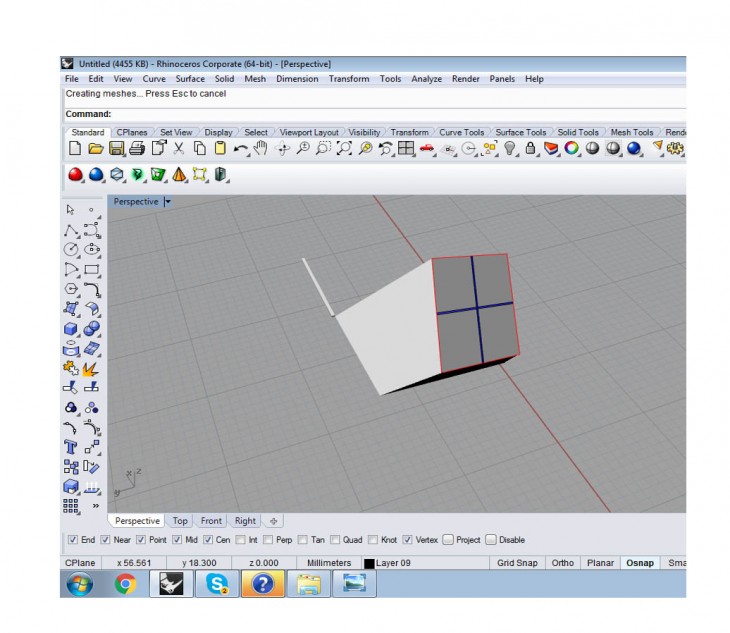Select the Box solid tool in the sidebar

pyautogui.click(x=71, y=329)
